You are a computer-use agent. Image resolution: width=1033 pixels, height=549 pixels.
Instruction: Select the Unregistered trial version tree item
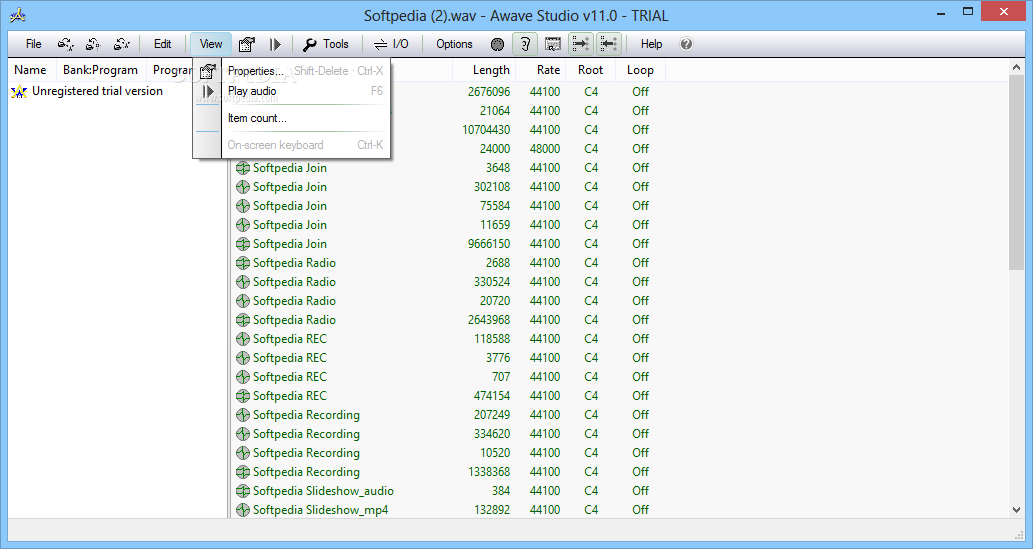[x=98, y=92]
